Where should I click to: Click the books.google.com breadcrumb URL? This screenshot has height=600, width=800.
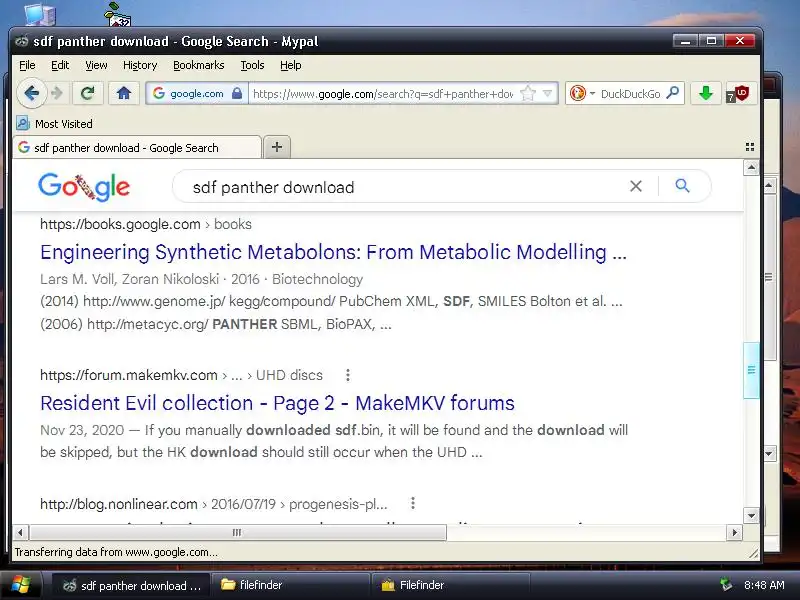(x=145, y=224)
